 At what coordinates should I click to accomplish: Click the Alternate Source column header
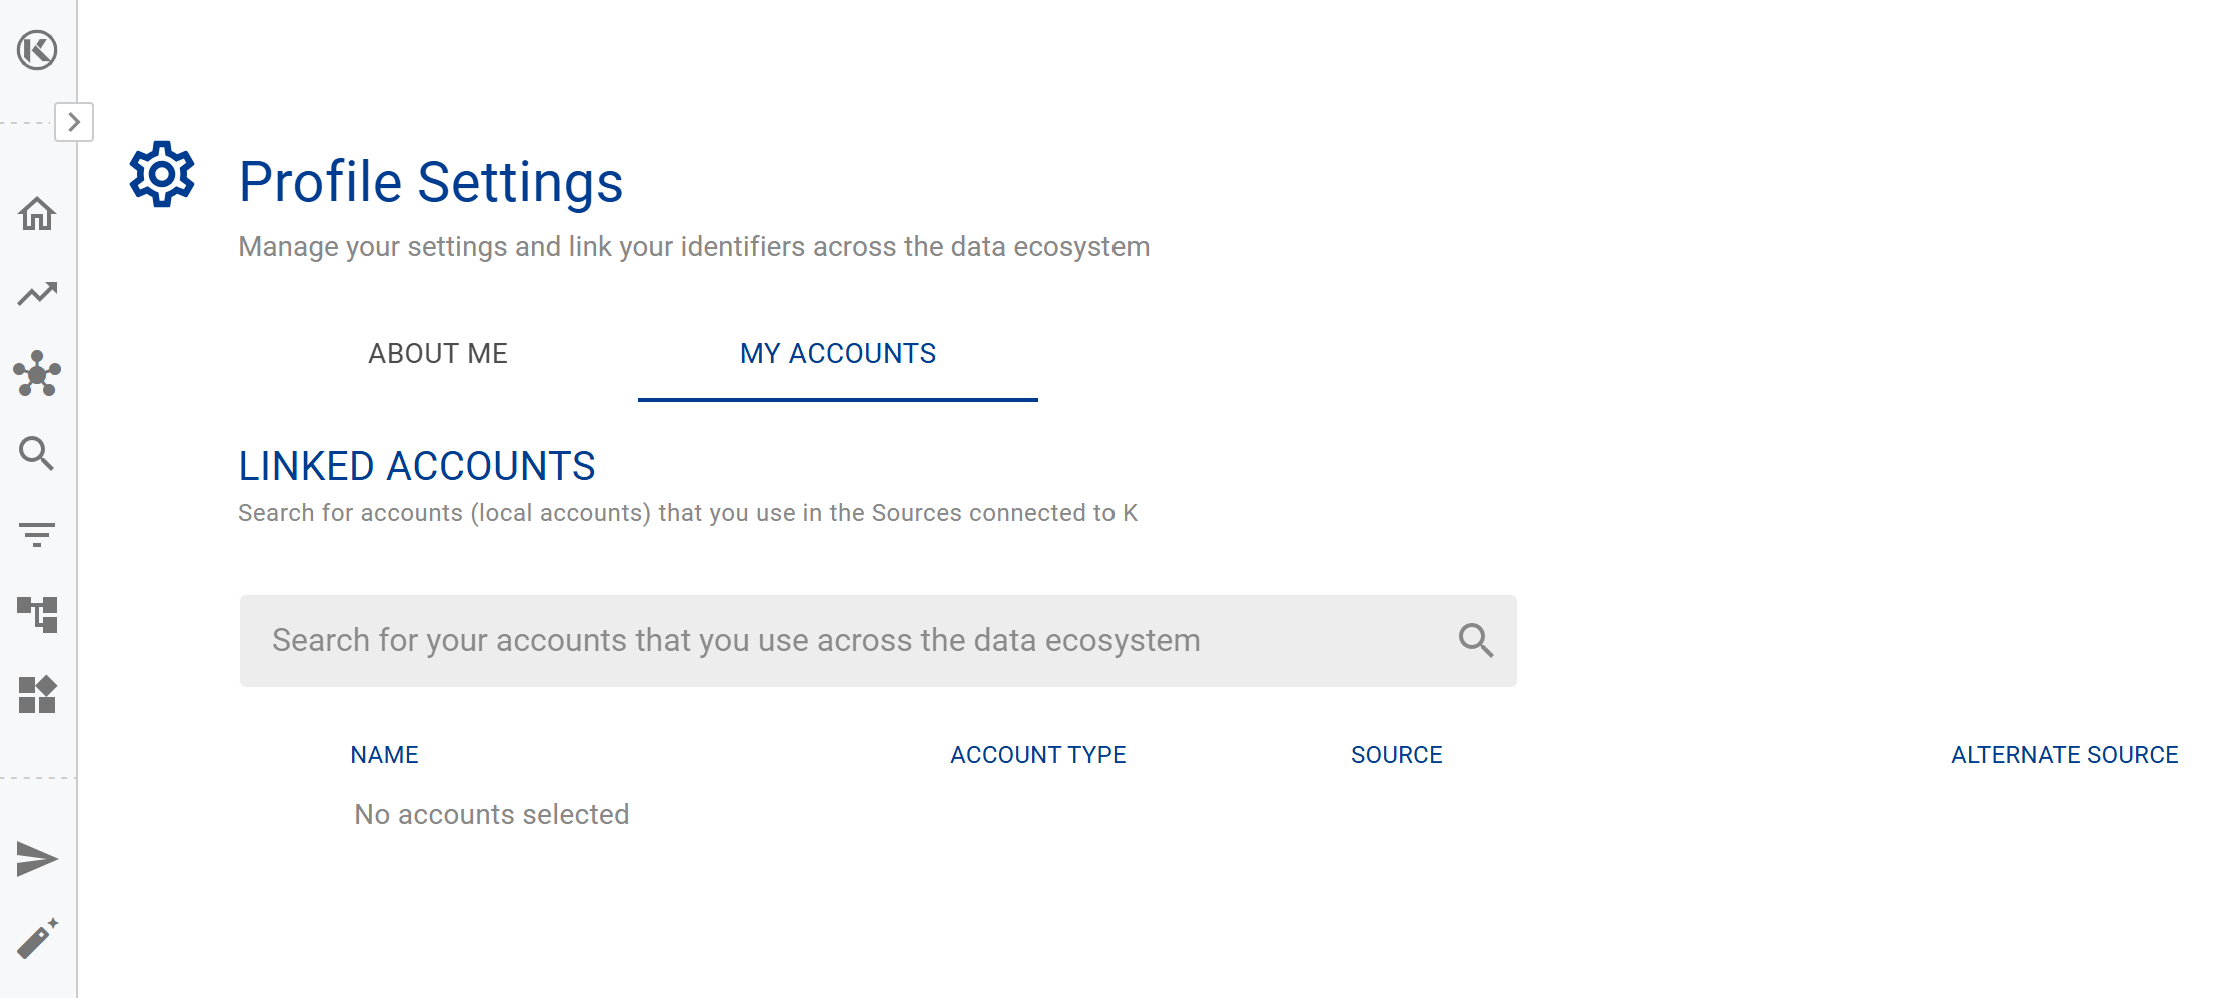tap(2064, 755)
